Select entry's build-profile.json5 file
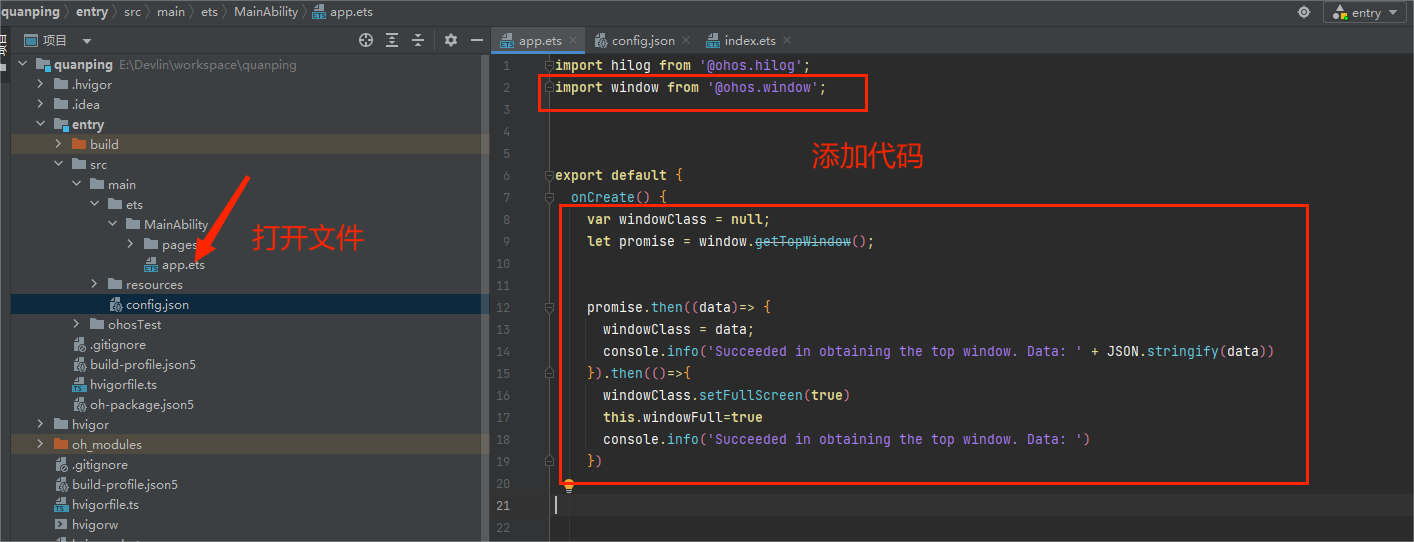The width and height of the screenshot is (1414, 542). [x=143, y=364]
